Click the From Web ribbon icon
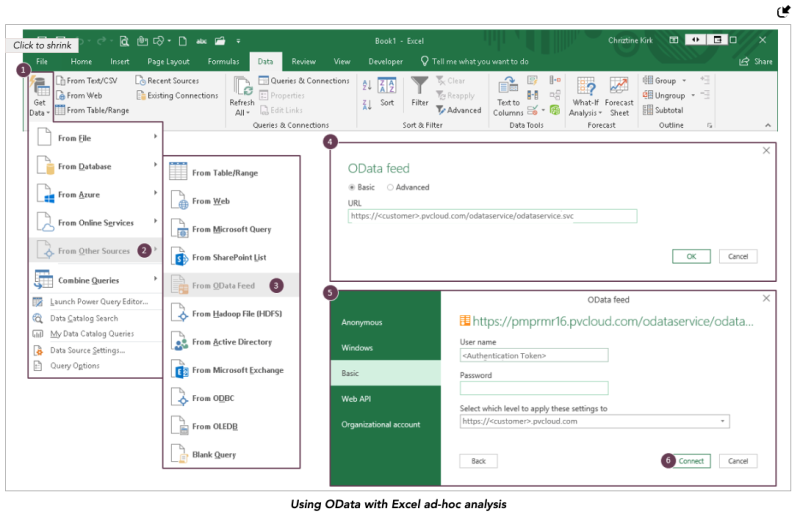The height and width of the screenshot is (514, 800). tap(61, 95)
